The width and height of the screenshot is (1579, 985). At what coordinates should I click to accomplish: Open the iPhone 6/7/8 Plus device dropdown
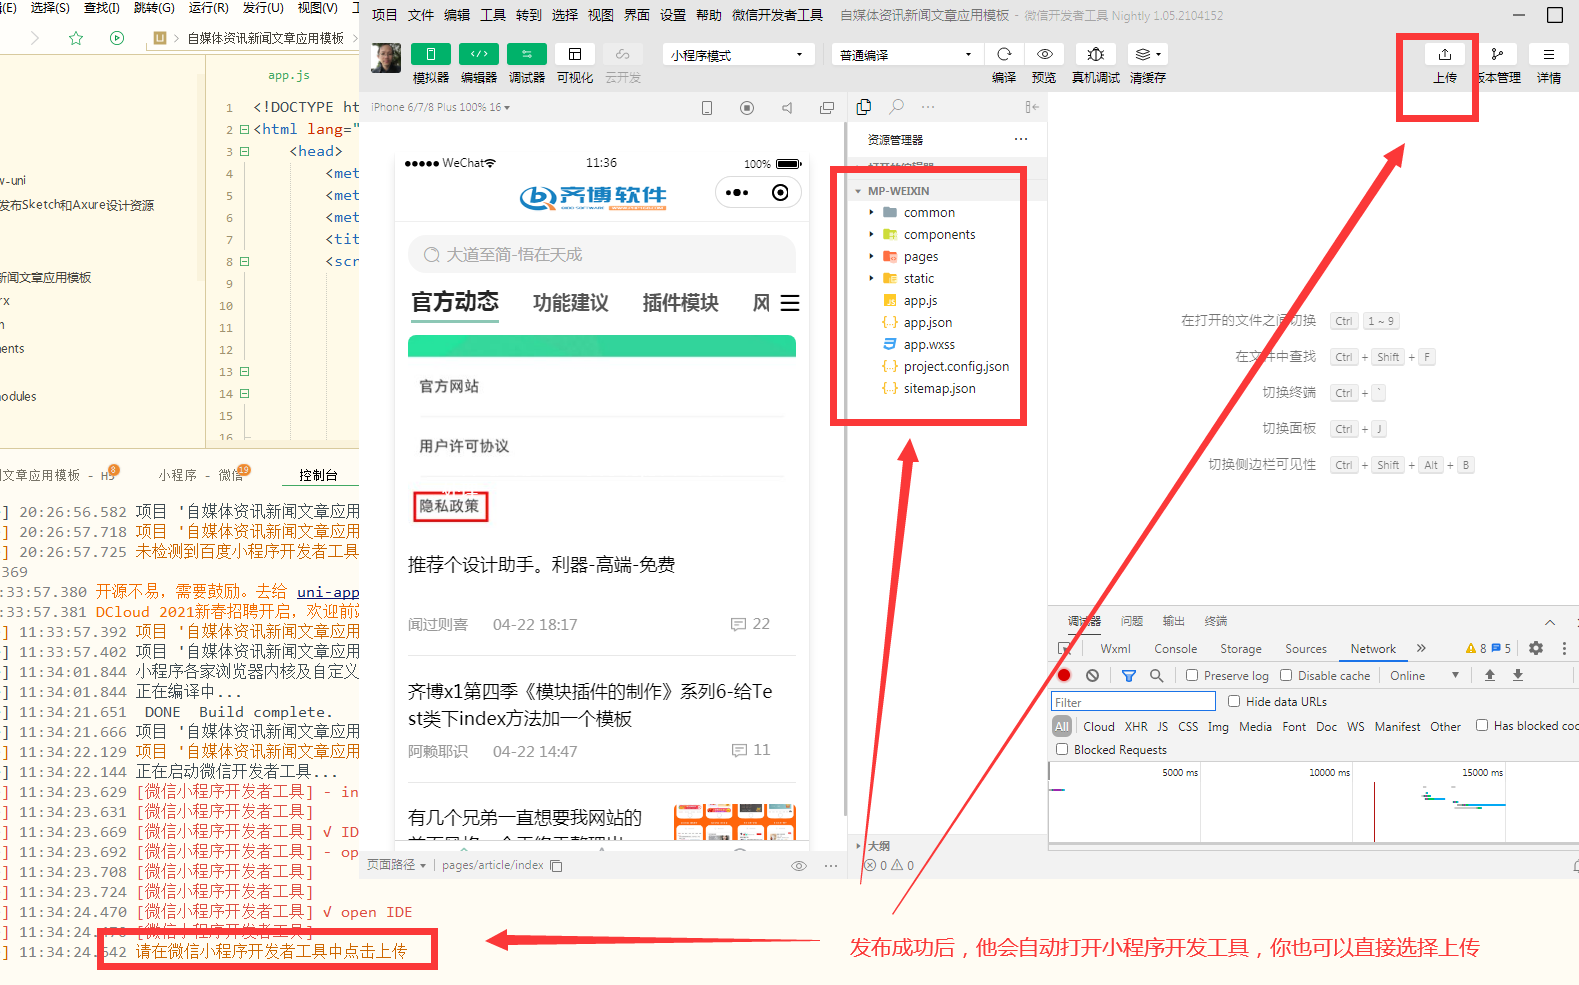coord(441,107)
